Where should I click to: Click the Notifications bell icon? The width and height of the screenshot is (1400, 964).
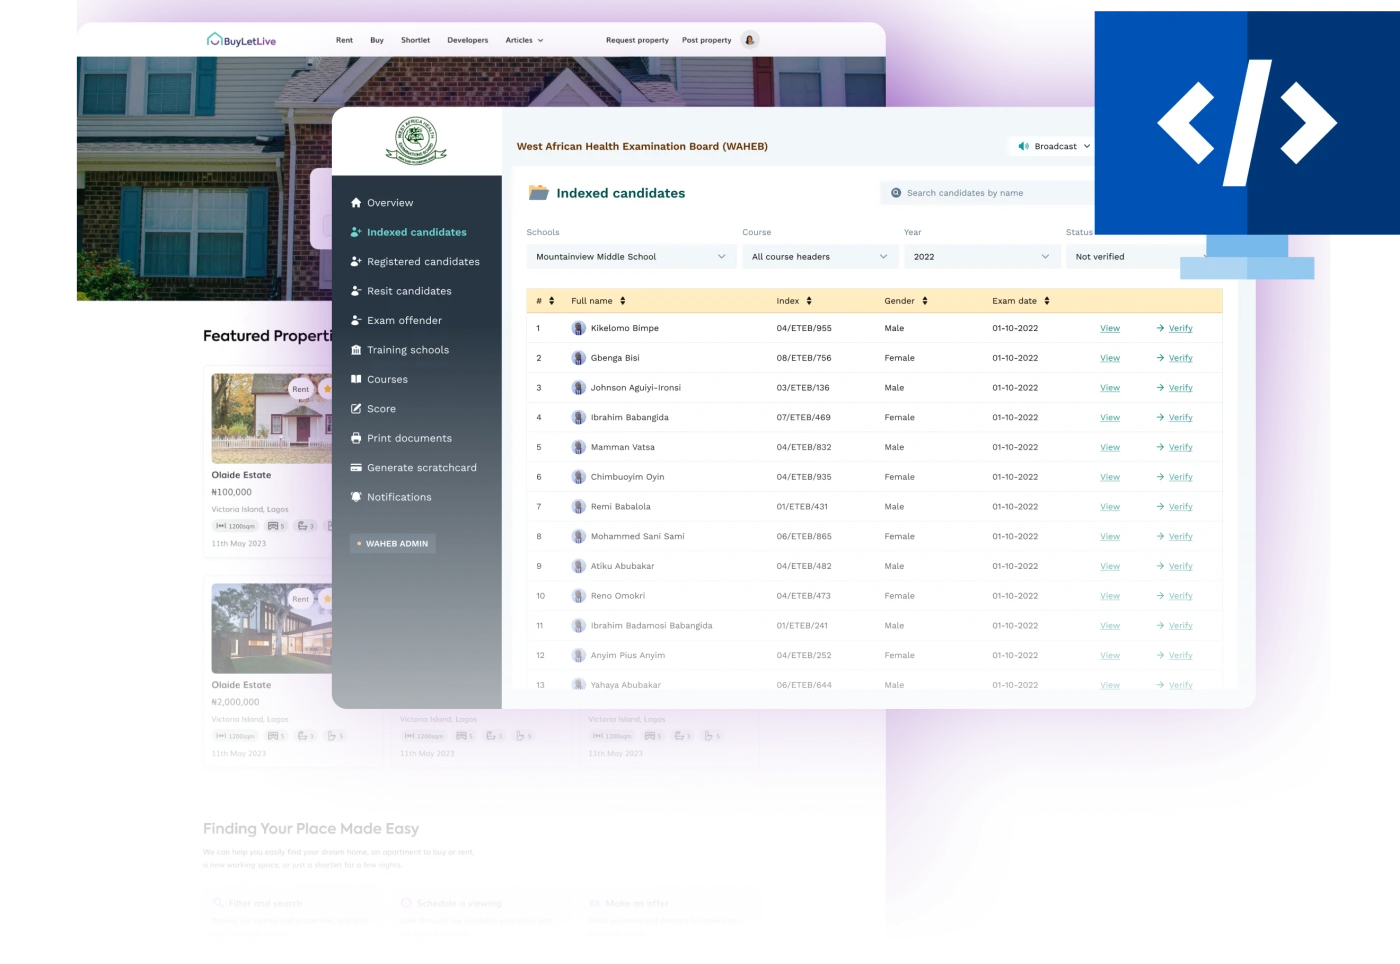(x=356, y=497)
